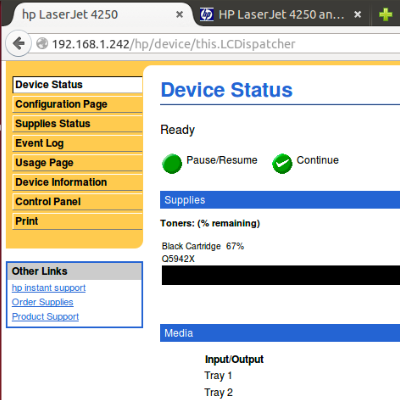Open the Usage Page menu item
This screenshot has width=400, height=400.
77,163
